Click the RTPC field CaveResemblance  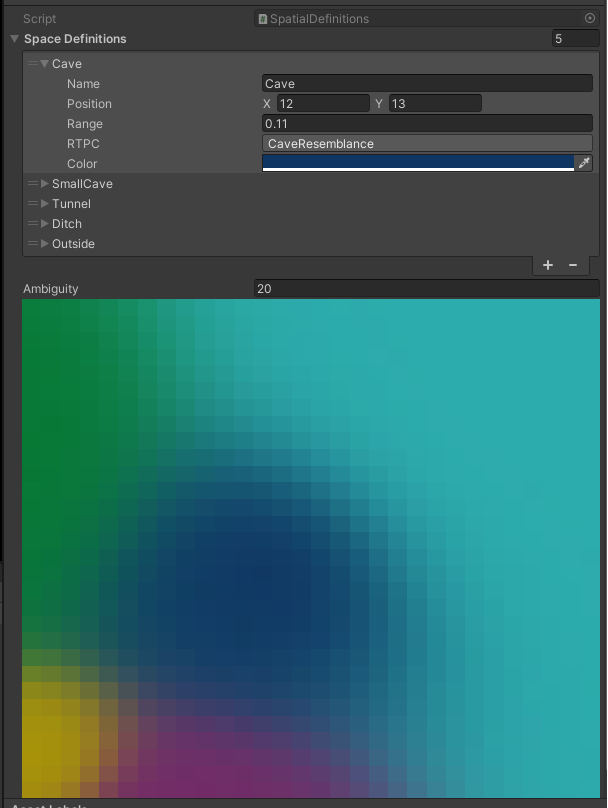point(427,144)
